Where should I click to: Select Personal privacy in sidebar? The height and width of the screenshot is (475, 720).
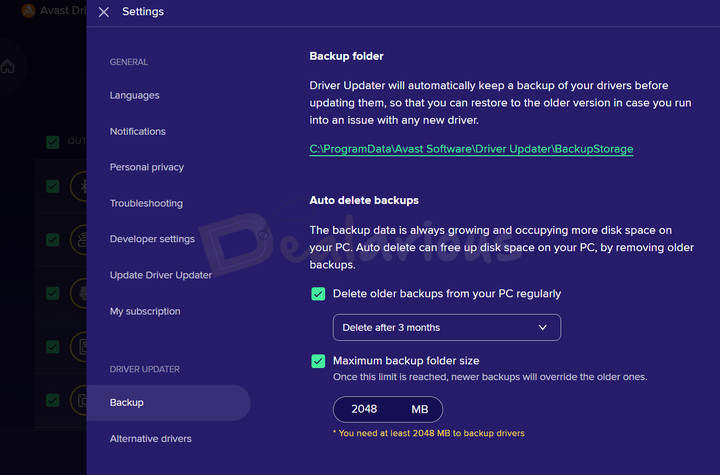point(146,167)
